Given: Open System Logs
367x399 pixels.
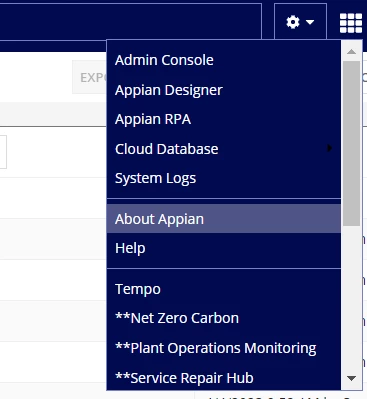Looking at the screenshot, I should (x=224, y=178).
